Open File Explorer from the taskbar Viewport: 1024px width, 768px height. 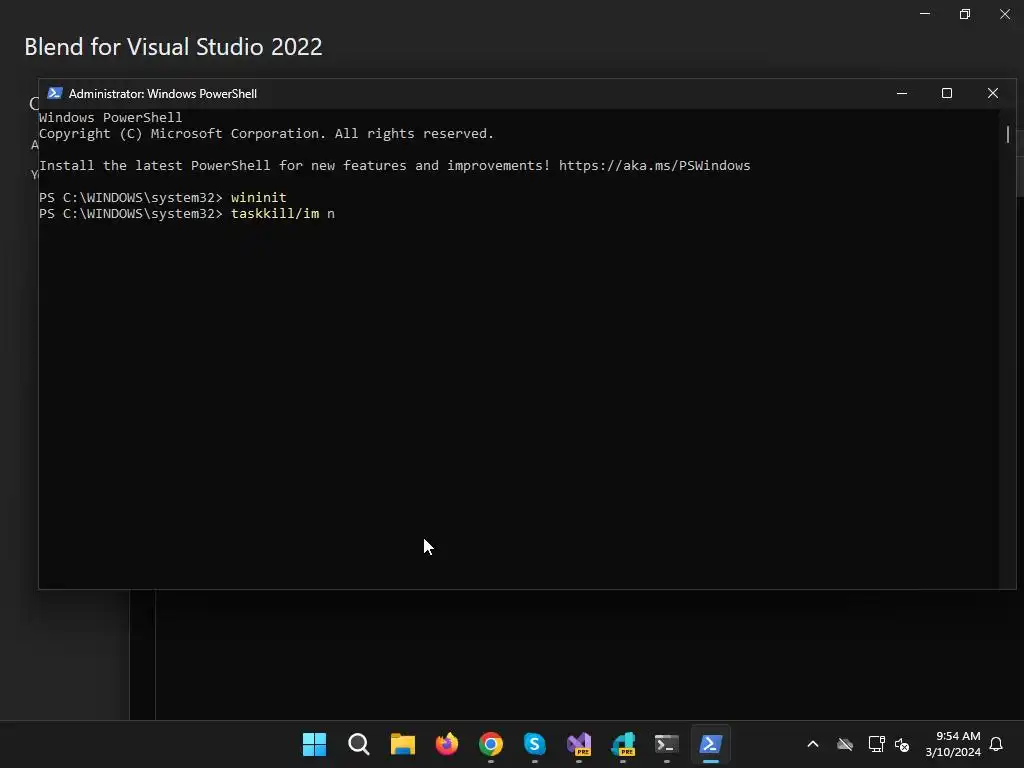[x=402, y=744]
